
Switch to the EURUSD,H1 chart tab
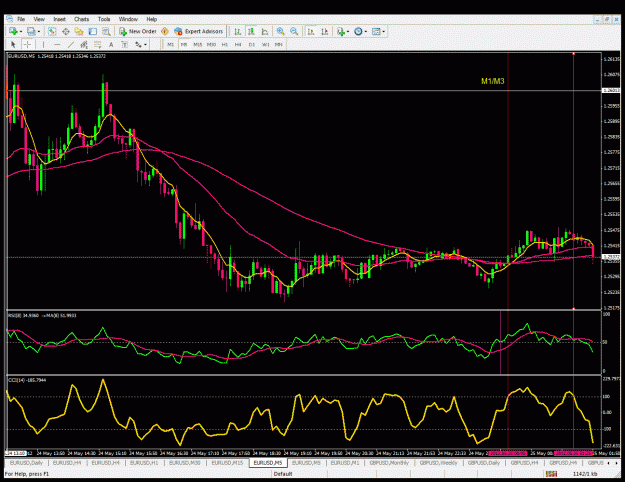144,463
